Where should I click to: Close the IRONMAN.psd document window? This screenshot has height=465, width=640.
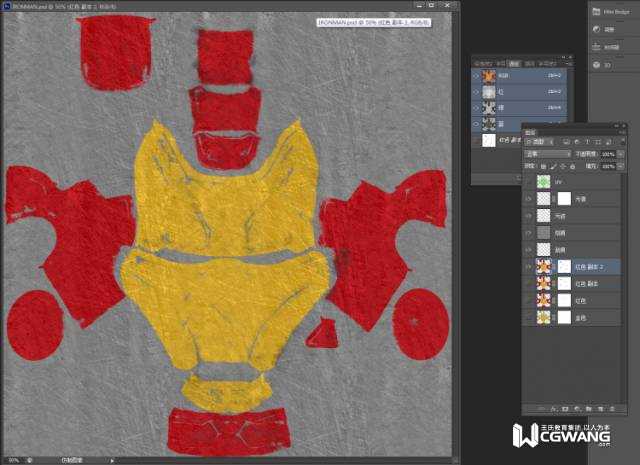(447, 5)
